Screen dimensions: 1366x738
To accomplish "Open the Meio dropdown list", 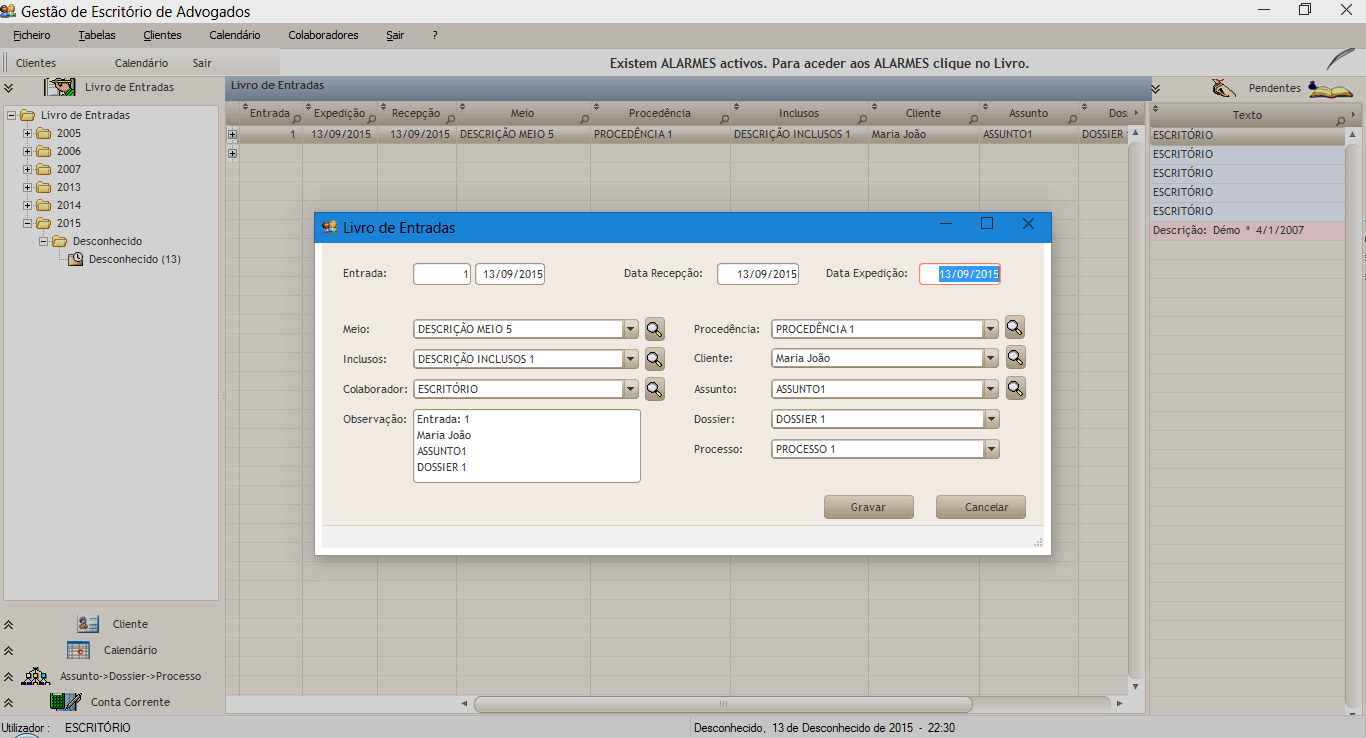I will tap(630, 329).
